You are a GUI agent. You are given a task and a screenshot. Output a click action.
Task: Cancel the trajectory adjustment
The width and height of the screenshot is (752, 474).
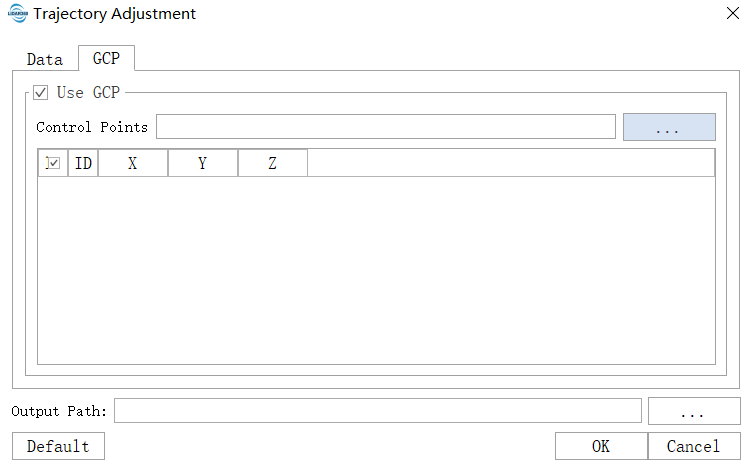tap(694, 446)
